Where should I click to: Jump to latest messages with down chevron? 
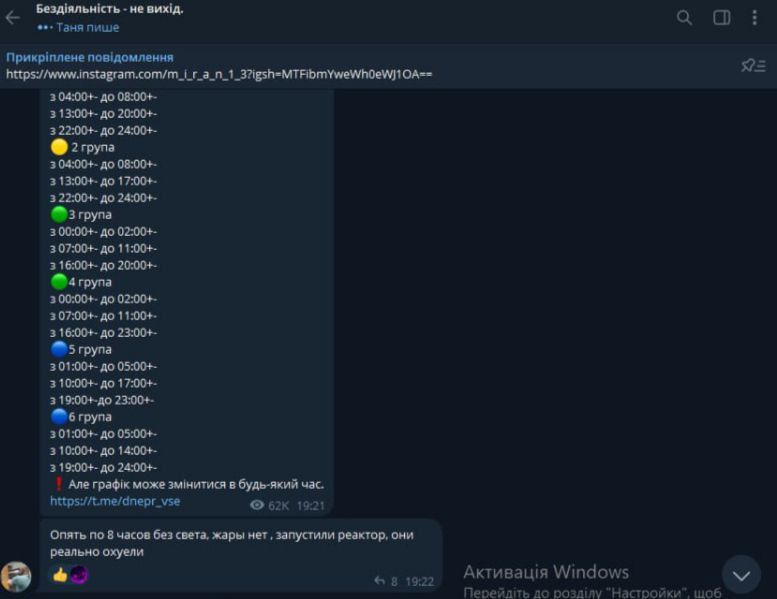[741, 575]
